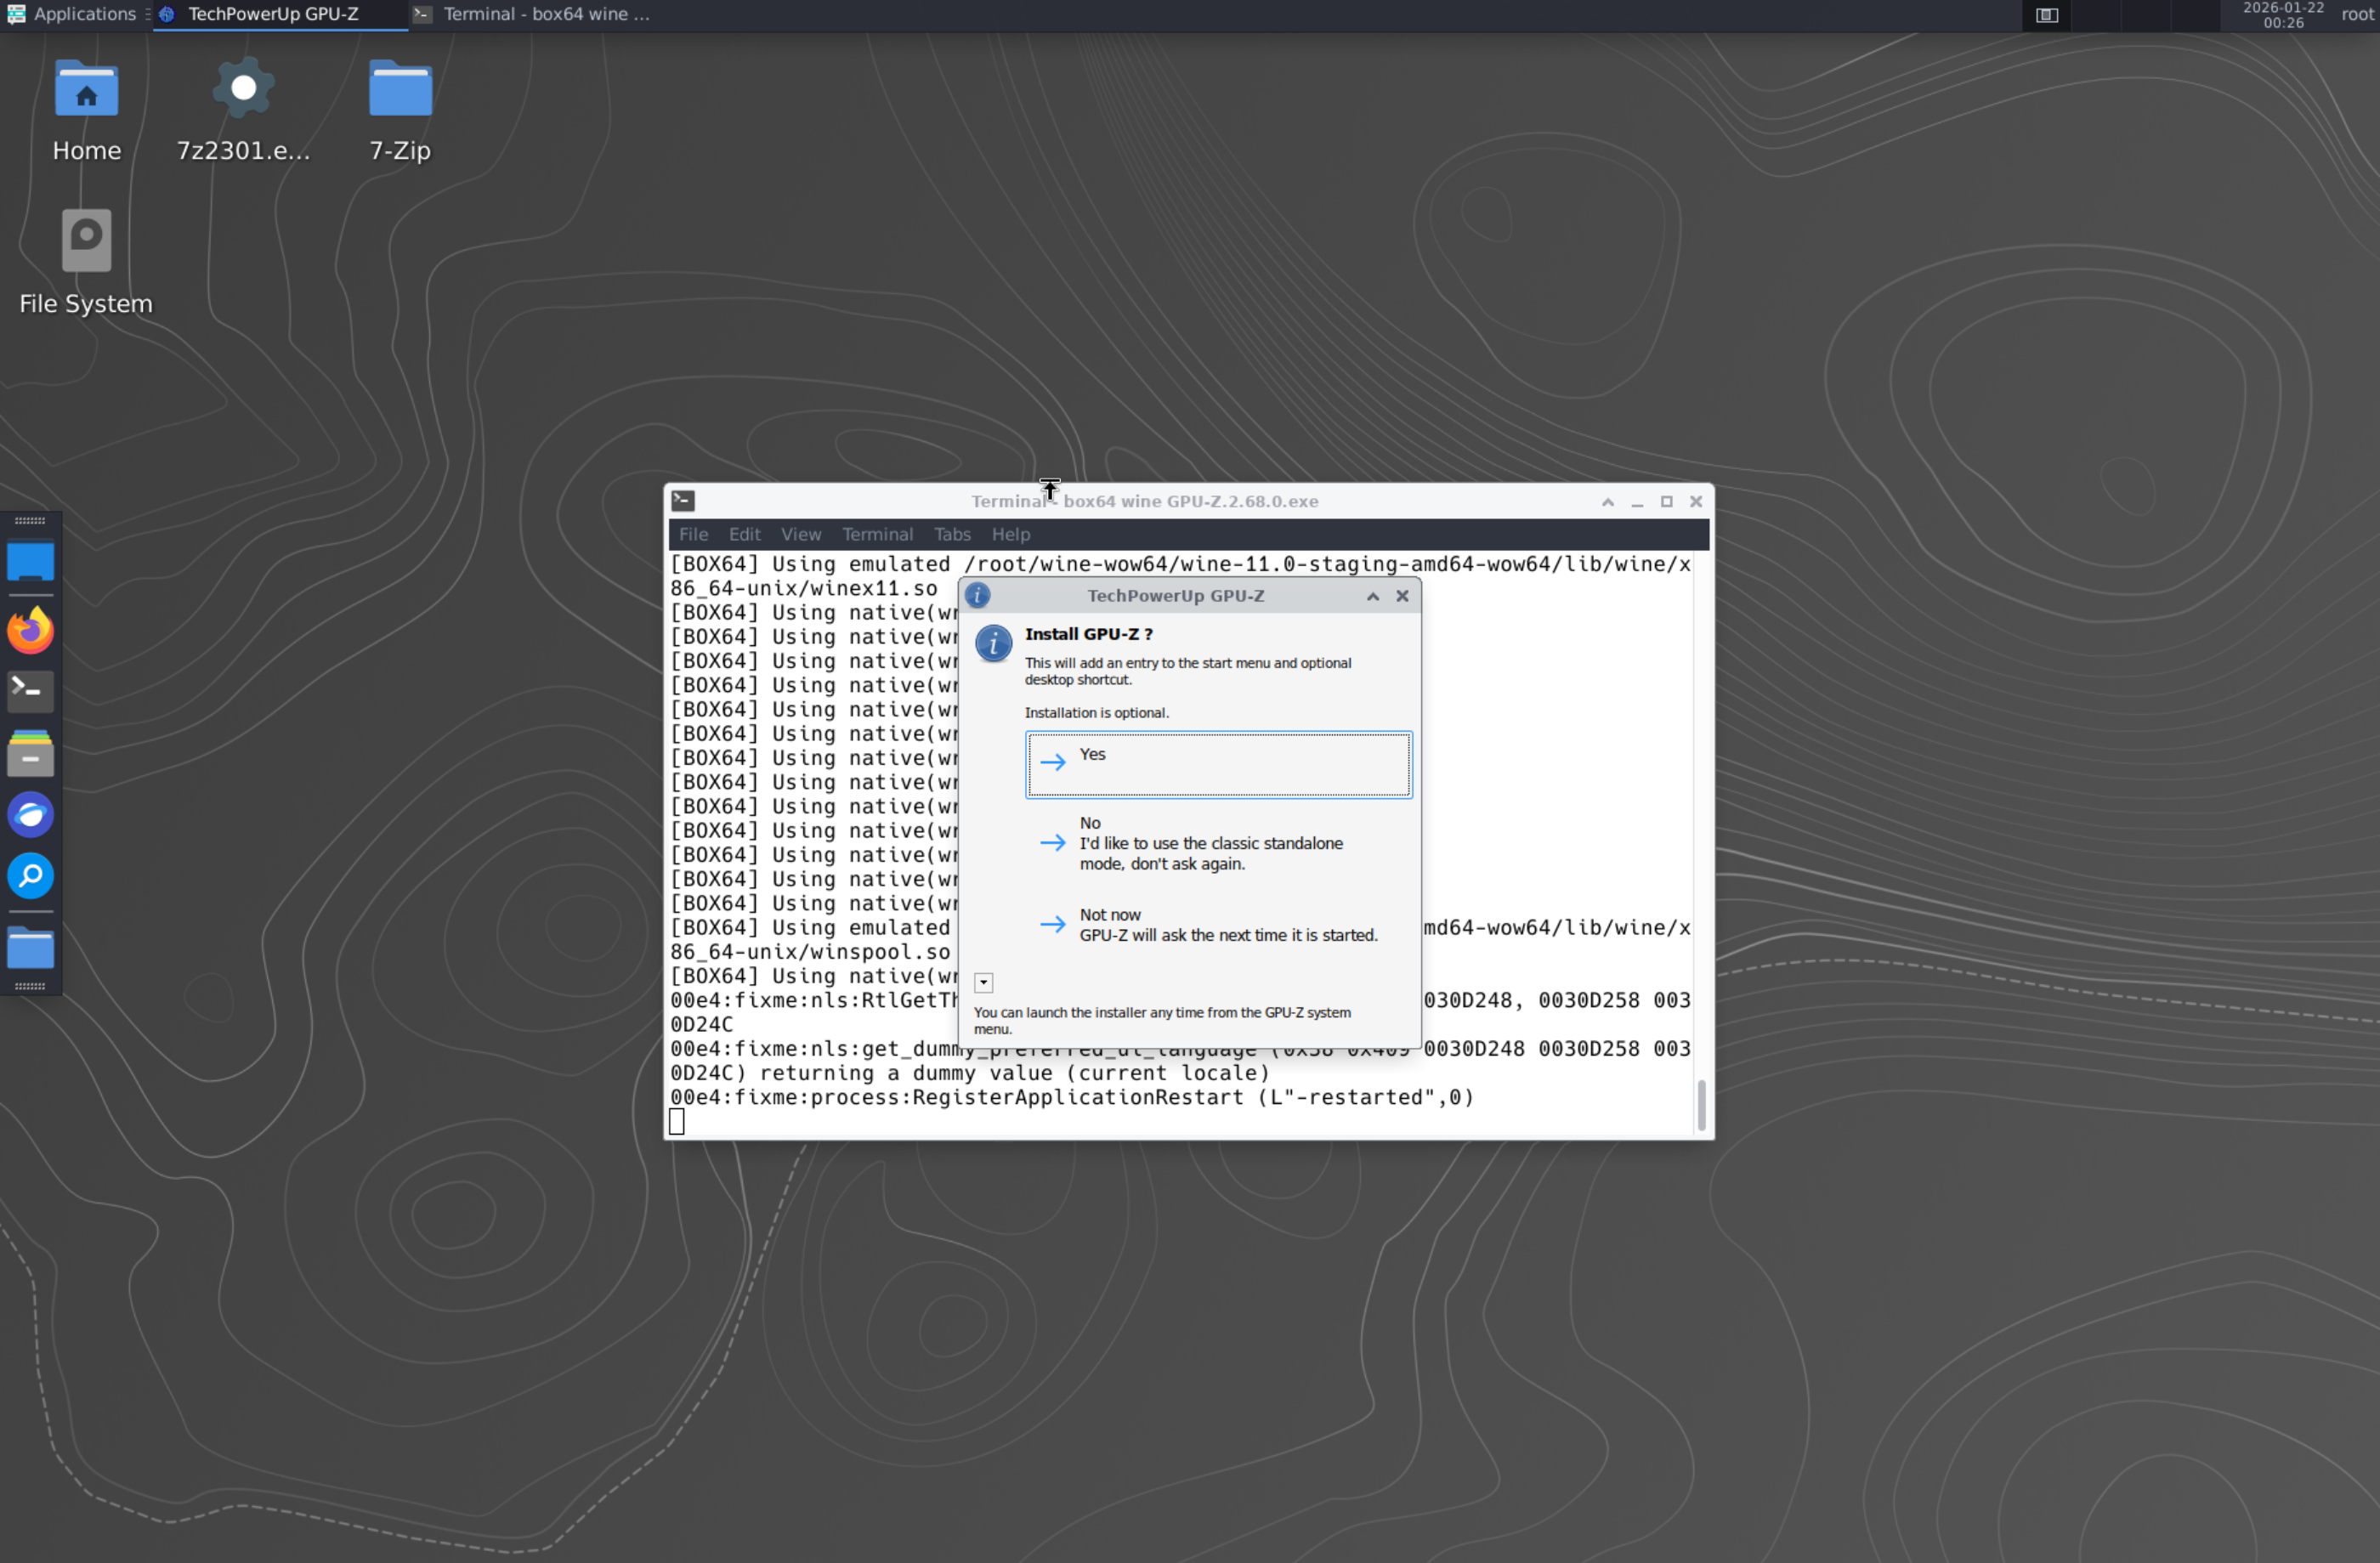The height and width of the screenshot is (1563, 2380).
Task: Launch Firefox from the dock
Action: [31, 630]
